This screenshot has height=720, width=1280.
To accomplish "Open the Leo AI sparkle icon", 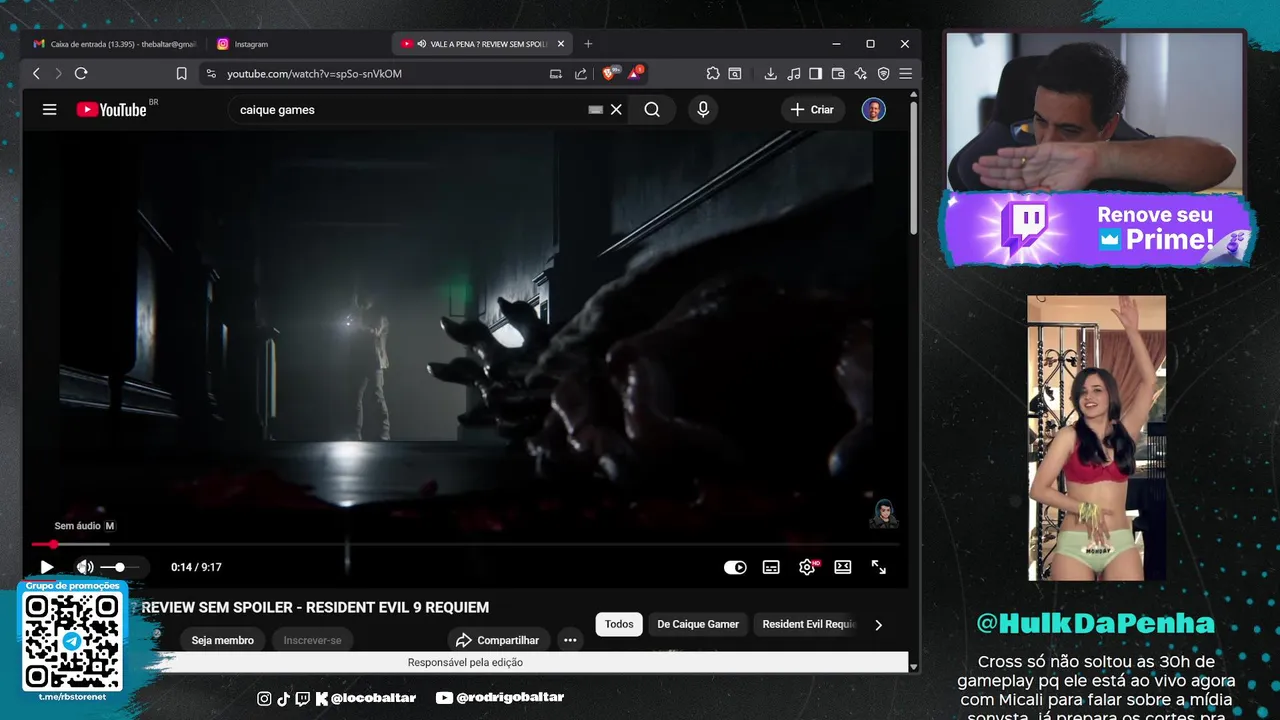I will click(x=860, y=73).
